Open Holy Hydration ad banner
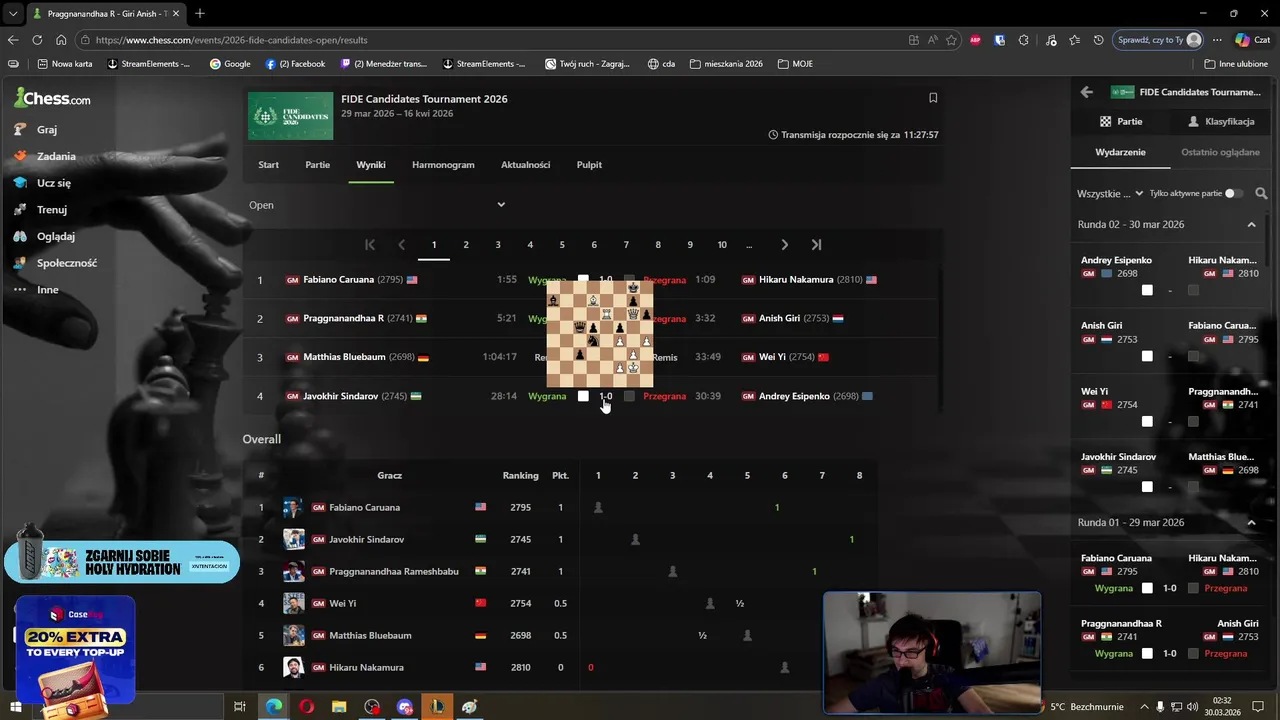The image size is (1280, 720). click(x=121, y=561)
